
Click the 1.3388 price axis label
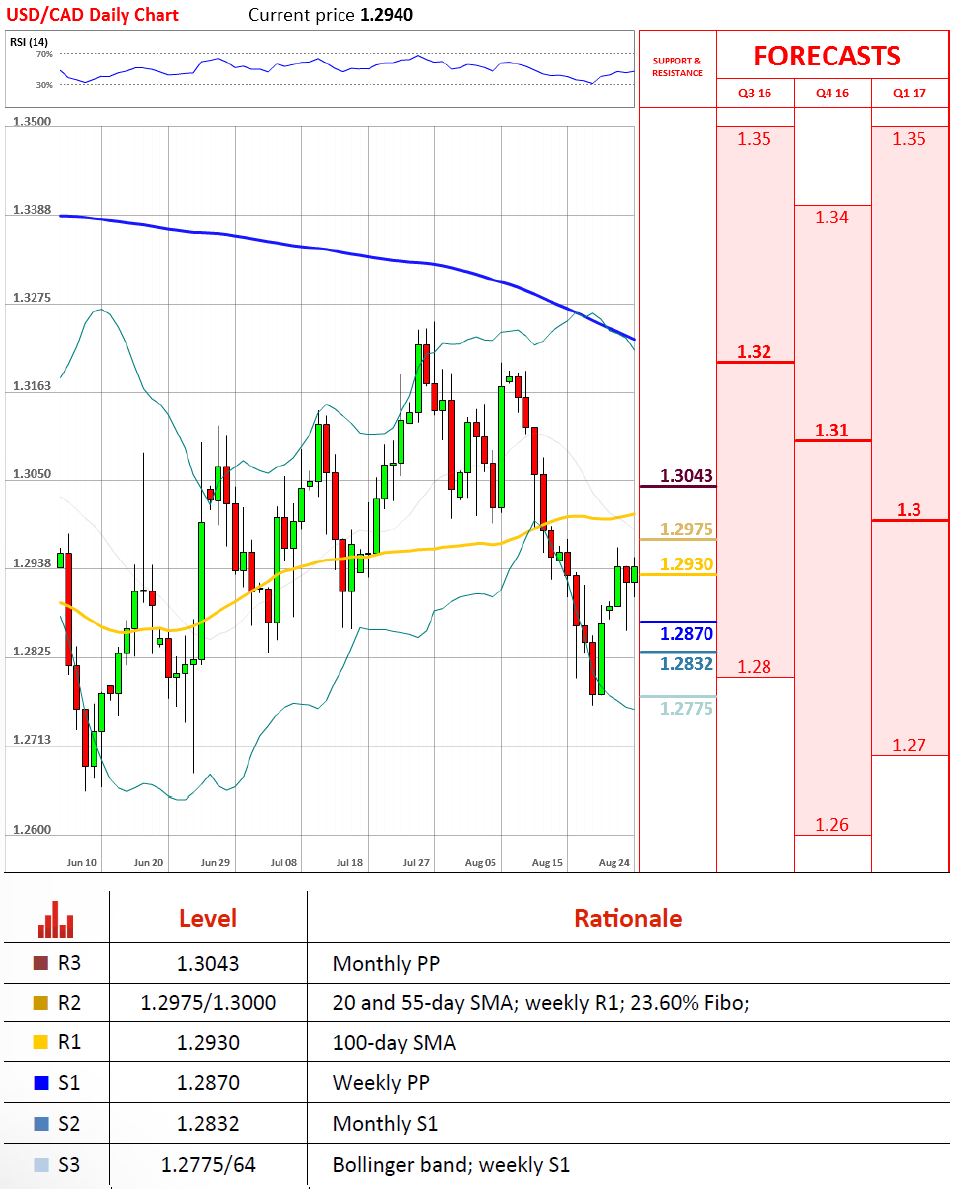(32, 209)
